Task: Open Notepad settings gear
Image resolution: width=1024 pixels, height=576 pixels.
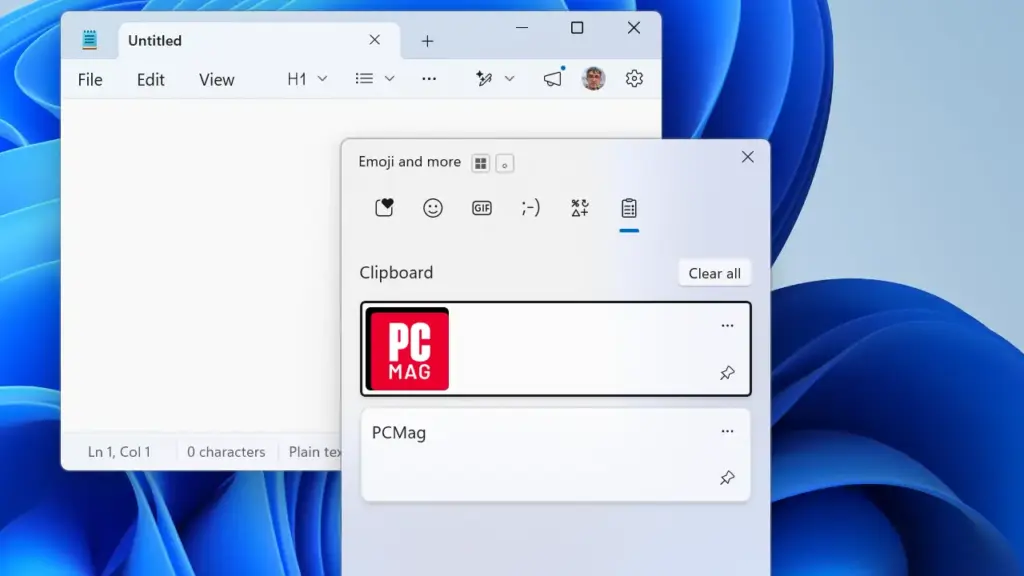Action: [633, 79]
